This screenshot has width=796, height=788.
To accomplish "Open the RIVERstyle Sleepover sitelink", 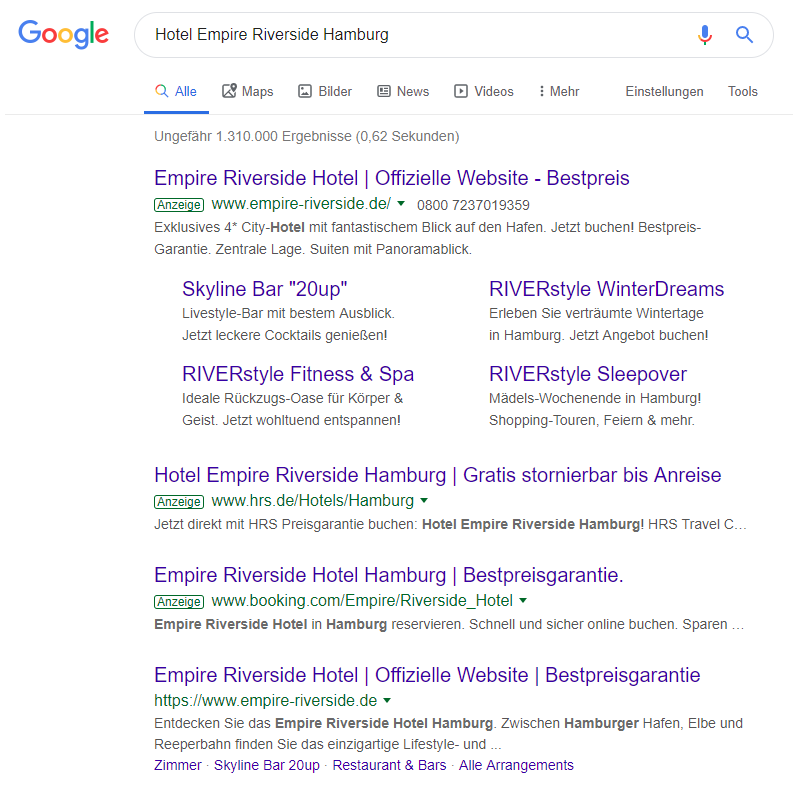I will (x=587, y=374).
